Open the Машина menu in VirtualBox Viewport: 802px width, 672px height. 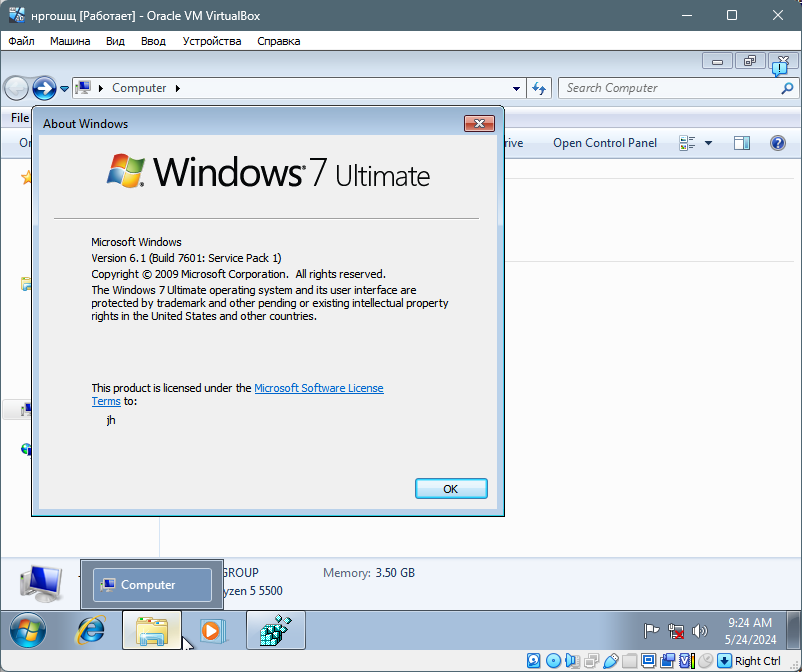point(70,41)
